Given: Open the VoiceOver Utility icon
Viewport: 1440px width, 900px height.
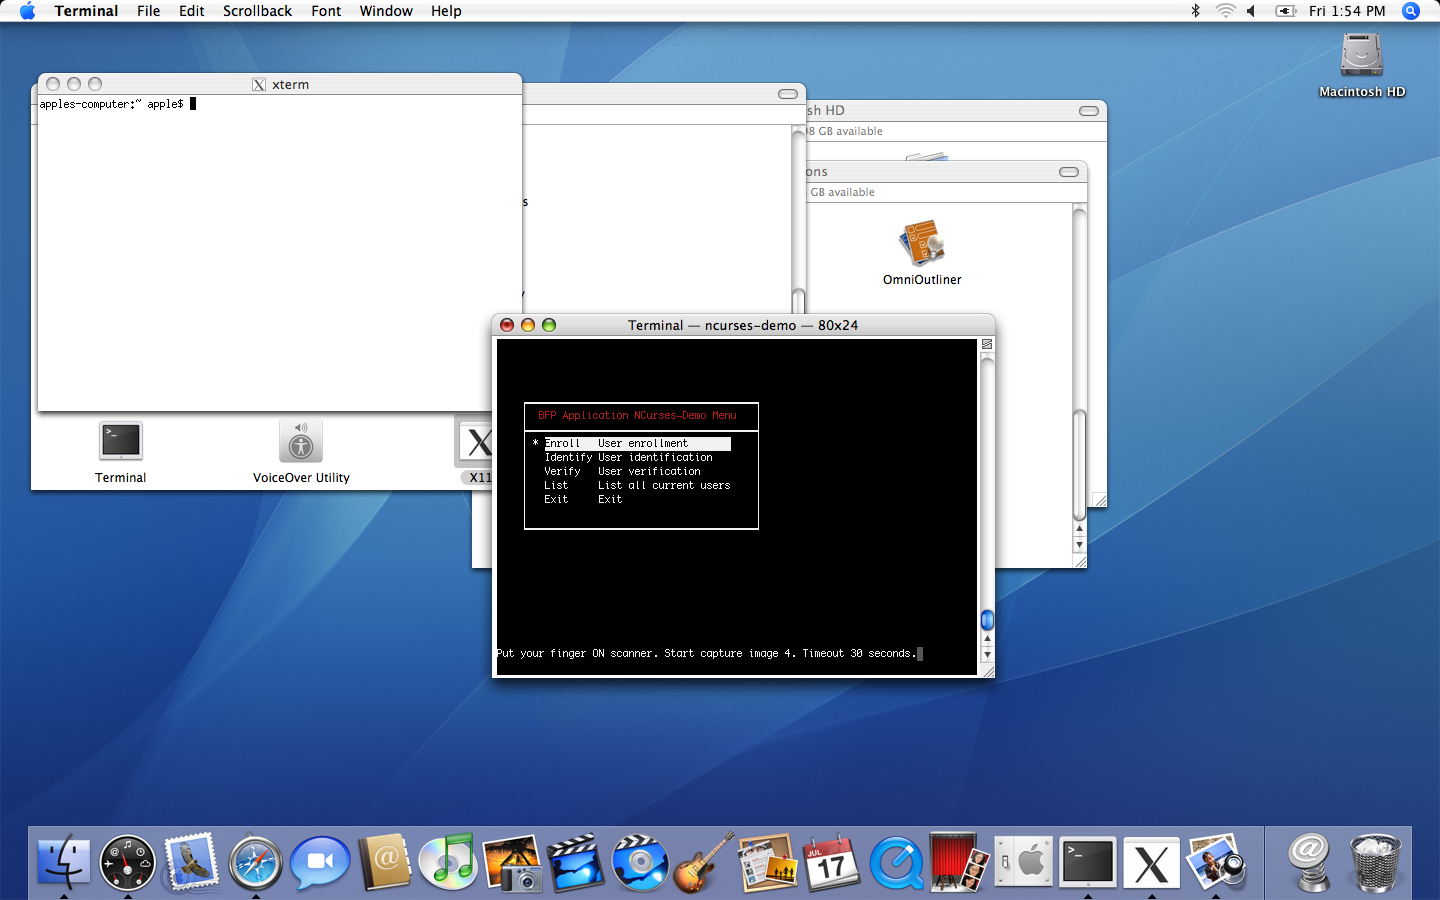Looking at the screenshot, I should [300, 442].
